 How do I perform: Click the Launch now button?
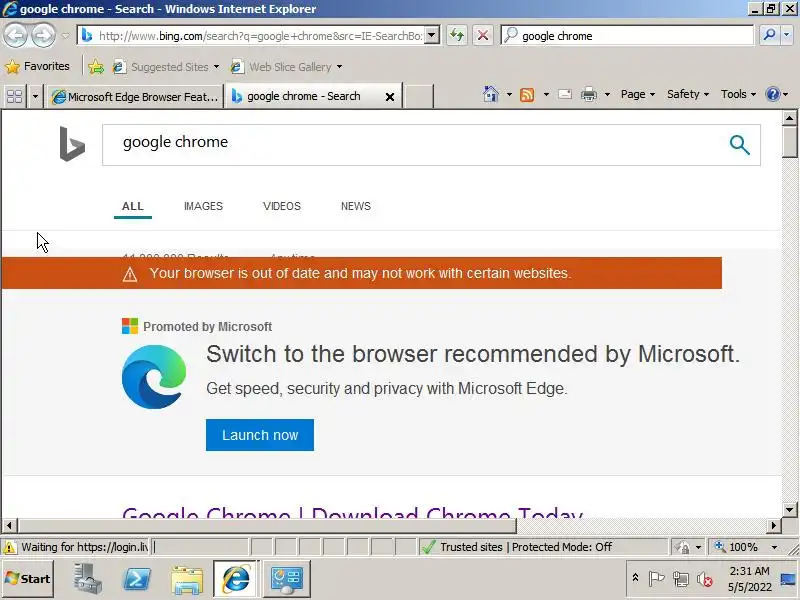(x=260, y=435)
